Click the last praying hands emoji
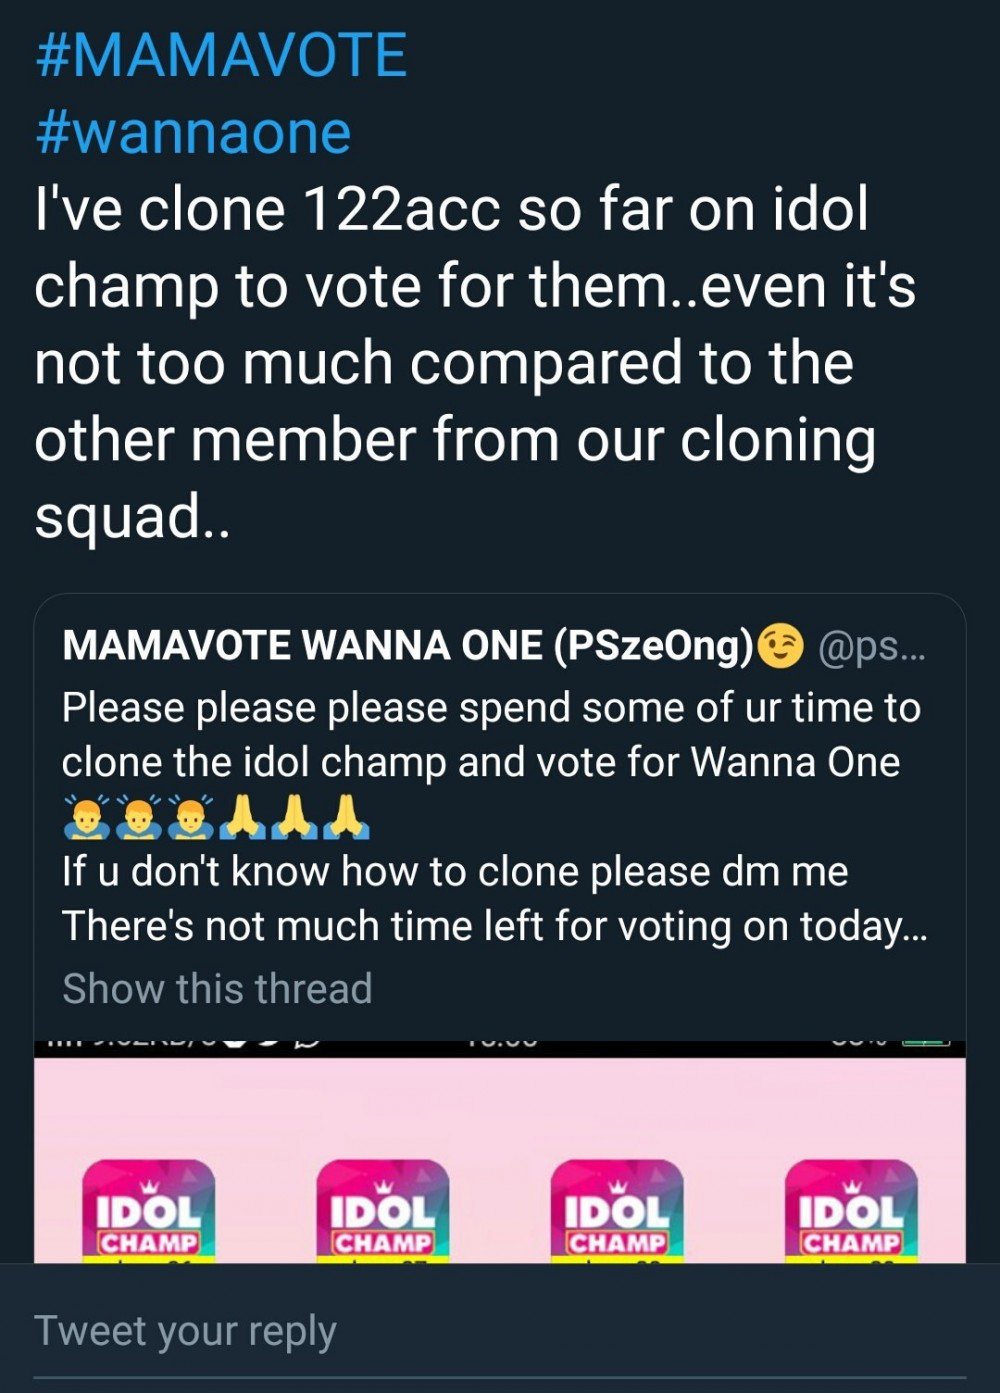 point(347,816)
